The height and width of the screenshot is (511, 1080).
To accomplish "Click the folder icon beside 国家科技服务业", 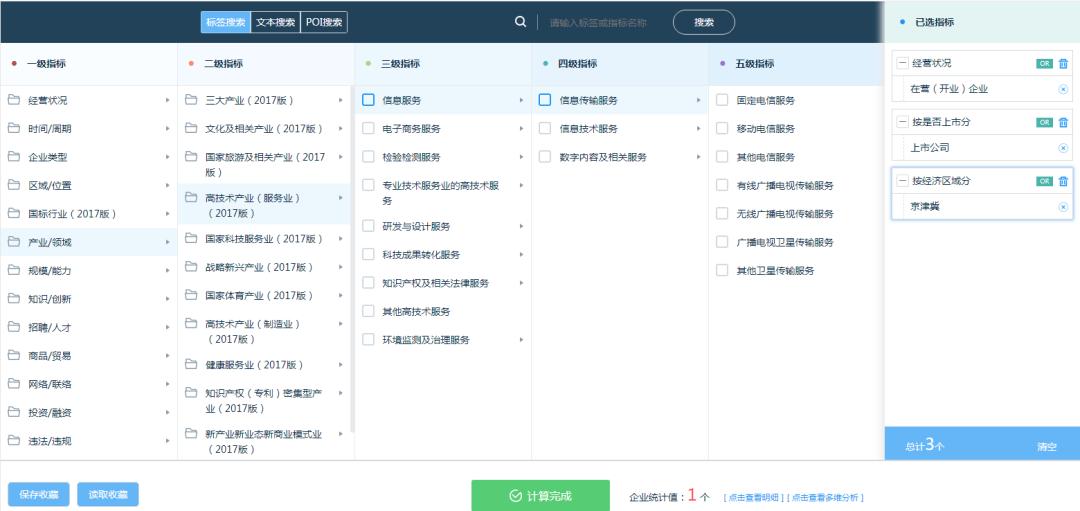I will tap(191, 238).
